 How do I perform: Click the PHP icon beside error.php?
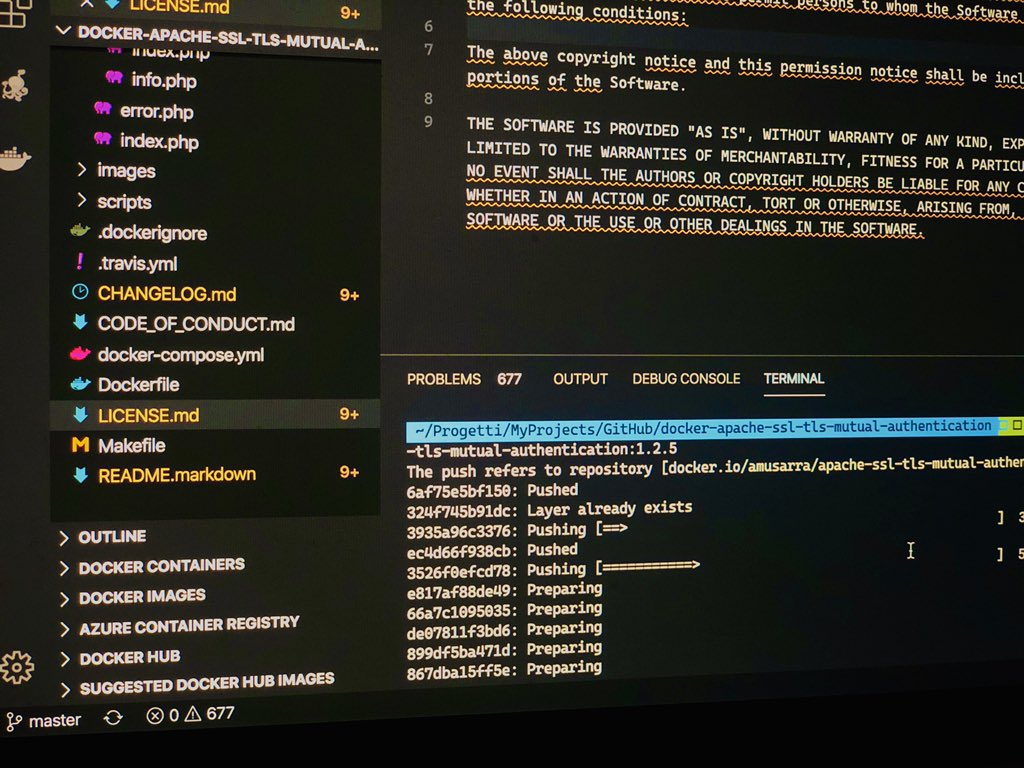tap(103, 108)
